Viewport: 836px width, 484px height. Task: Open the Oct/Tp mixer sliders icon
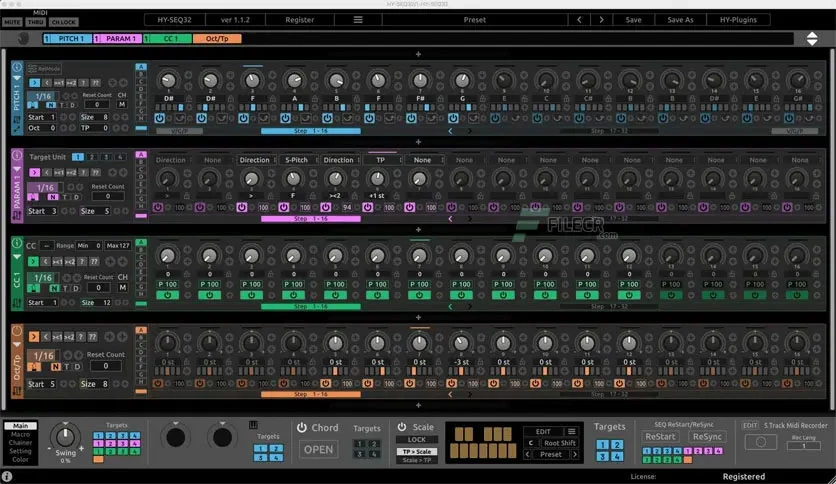pos(17,391)
